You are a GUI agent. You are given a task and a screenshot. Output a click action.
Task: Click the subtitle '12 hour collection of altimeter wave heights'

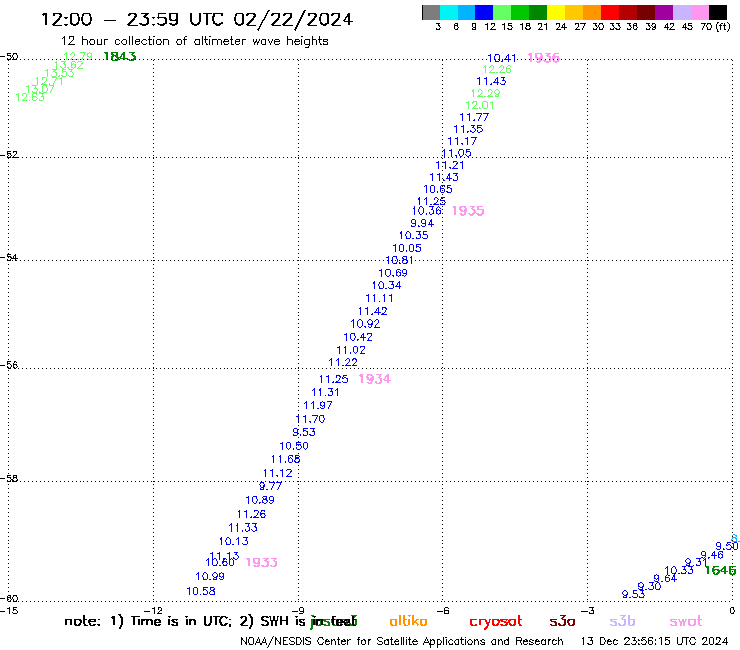pyautogui.click(x=194, y=42)
